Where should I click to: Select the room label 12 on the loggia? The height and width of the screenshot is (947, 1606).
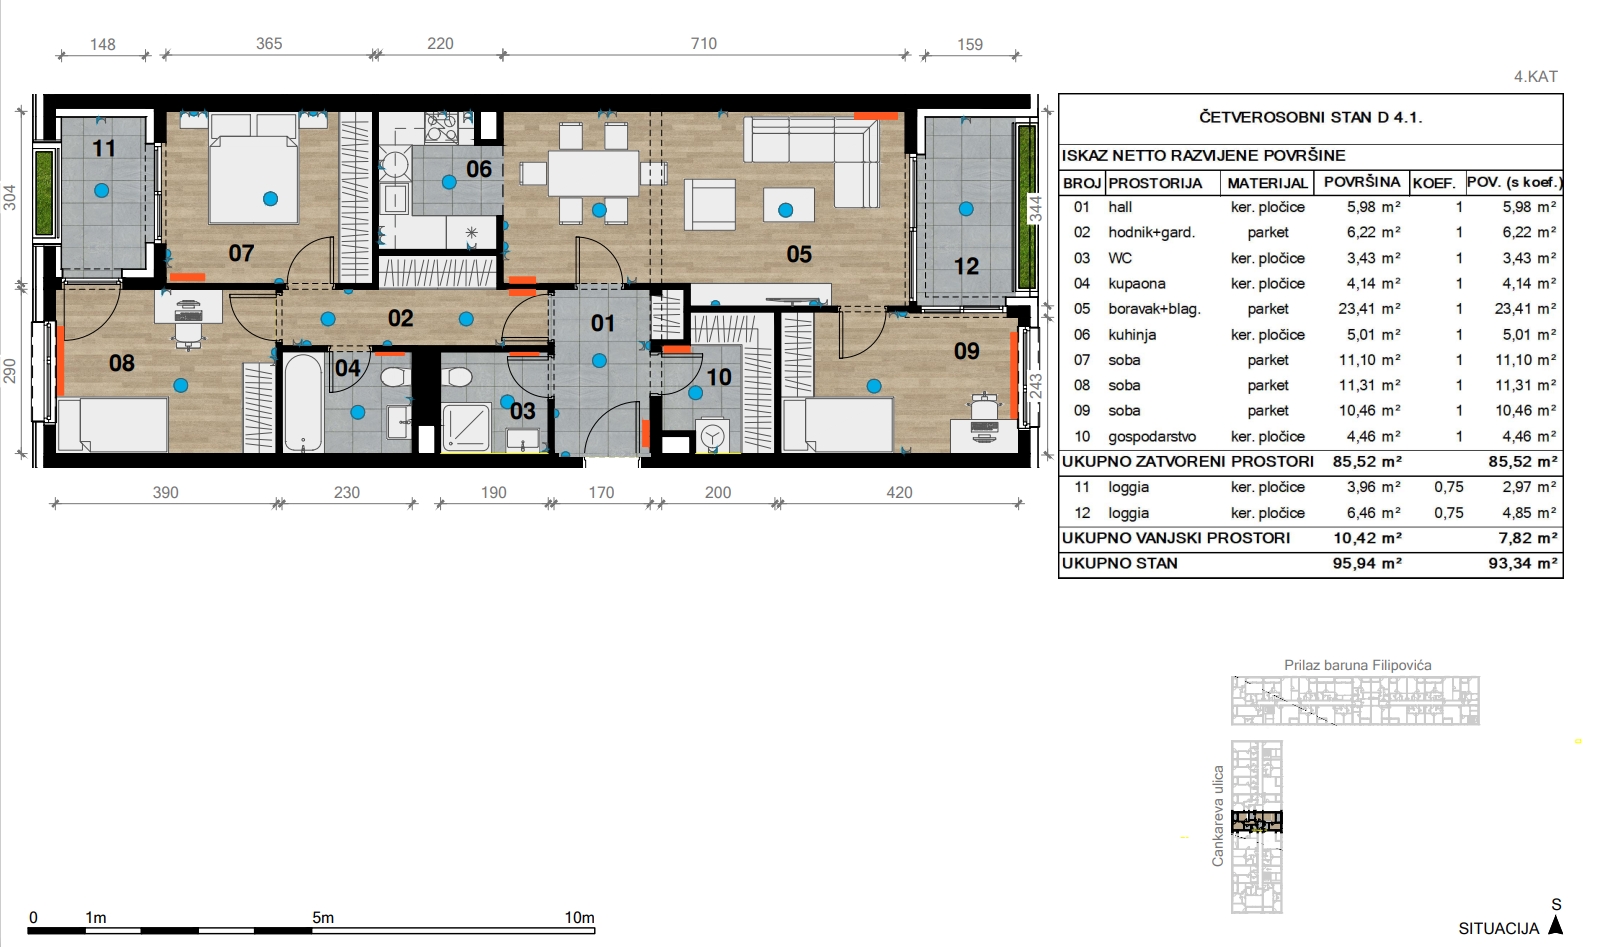[966, 266]
